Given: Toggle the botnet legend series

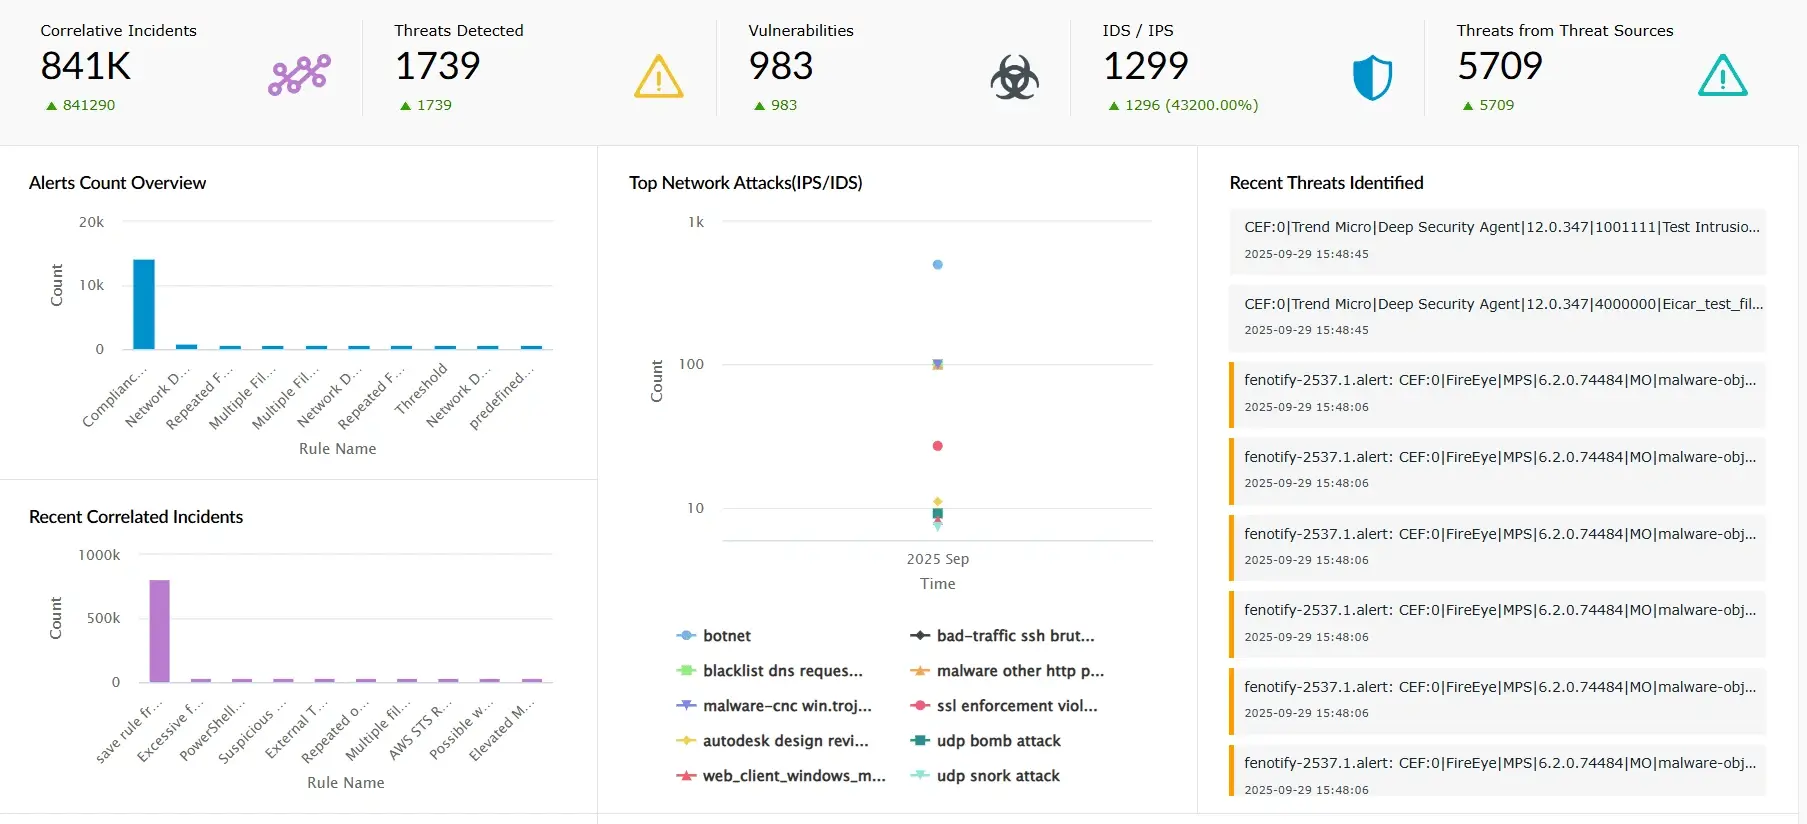Looking at the screenshot, I should click(713, 636).
